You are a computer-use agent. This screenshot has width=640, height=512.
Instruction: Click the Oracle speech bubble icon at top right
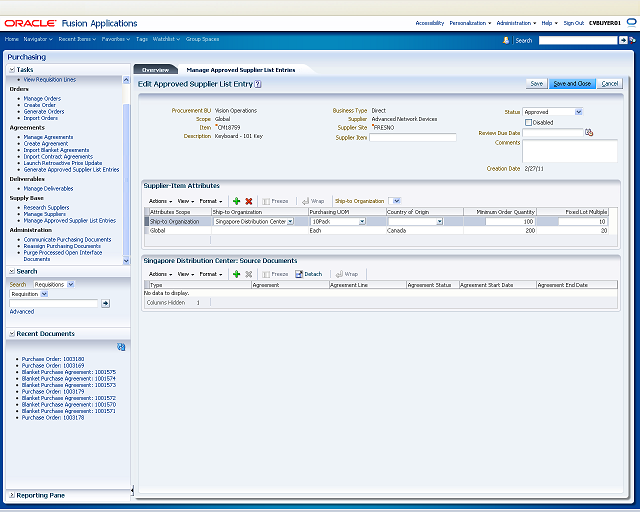pos(631,22)
